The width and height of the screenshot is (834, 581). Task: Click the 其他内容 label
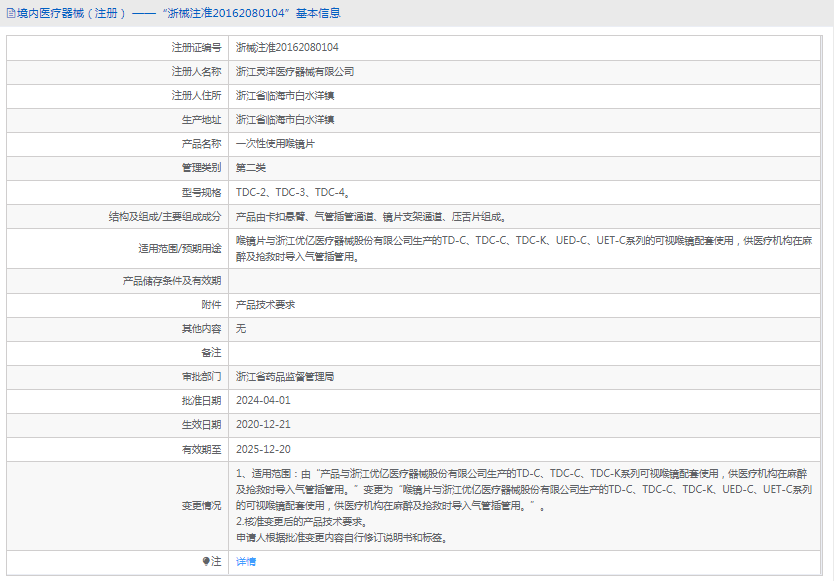(x=202, y=329)
